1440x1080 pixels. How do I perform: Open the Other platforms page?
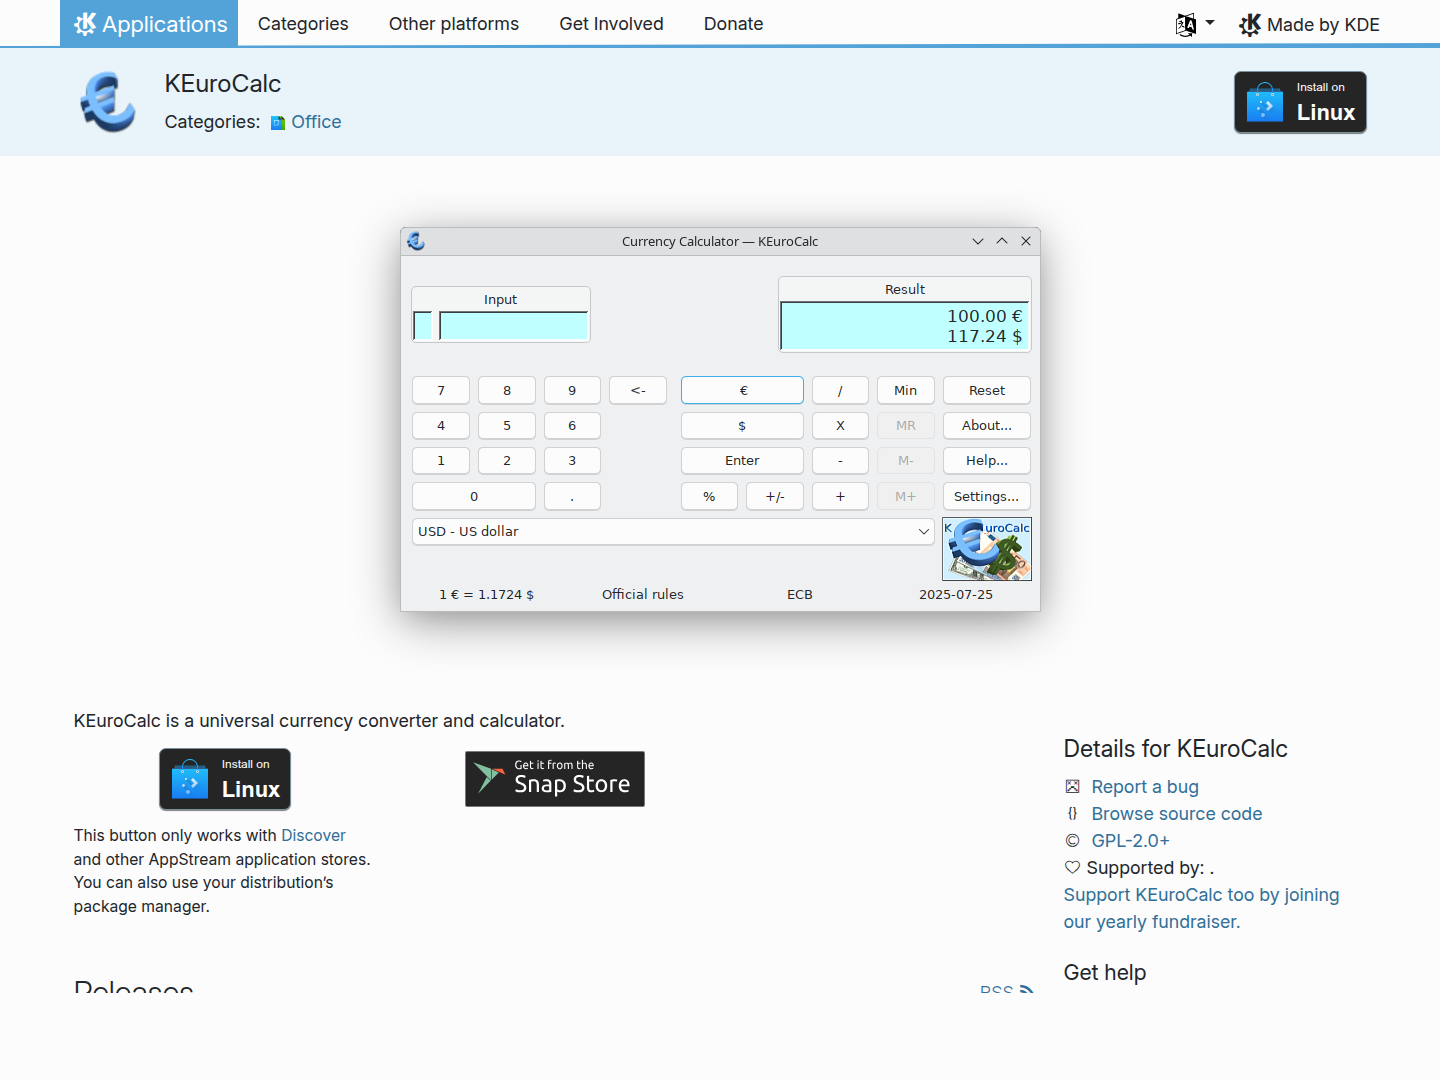tap(454, 24)
